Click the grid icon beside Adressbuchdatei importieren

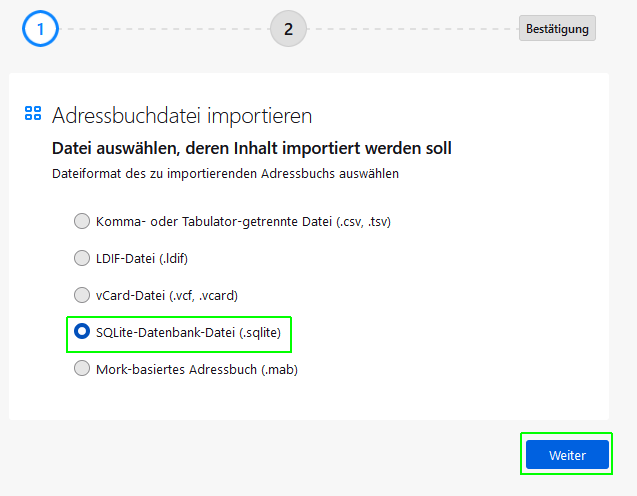[x=33, y=114]
